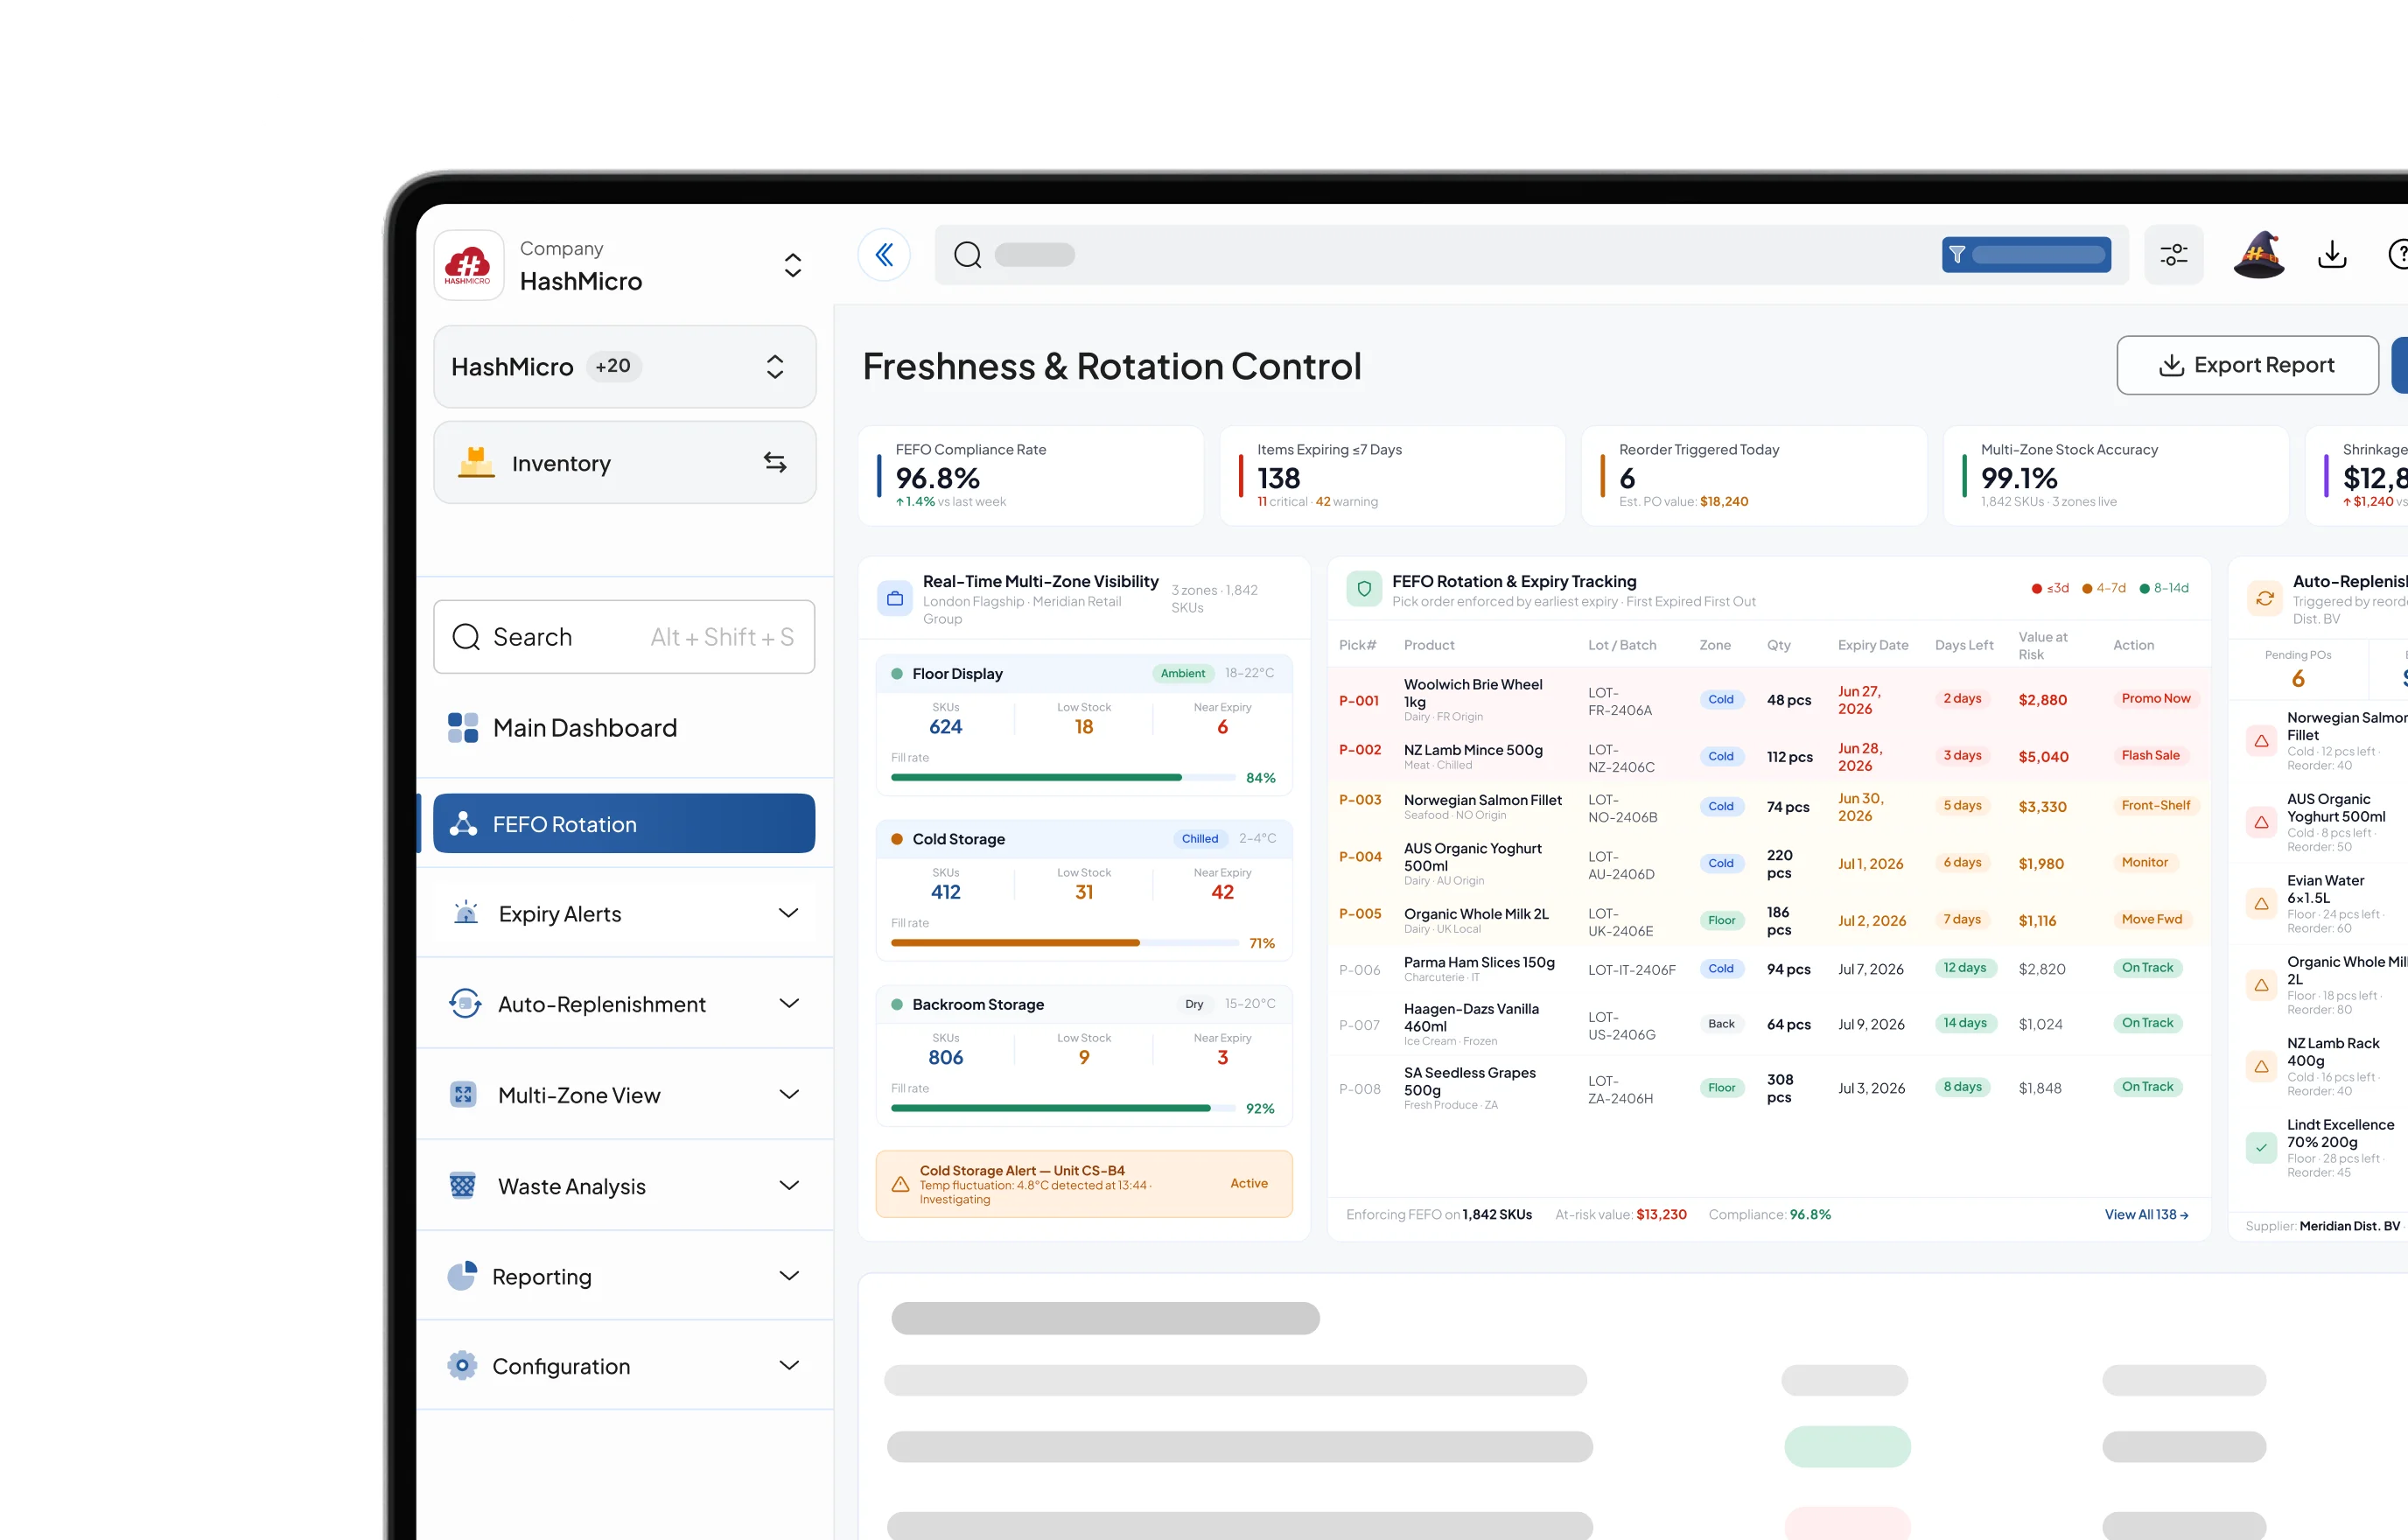Expand the Expiry Alerts menu chevron
Viewport: 2408px width, 1540px height.
789,913
